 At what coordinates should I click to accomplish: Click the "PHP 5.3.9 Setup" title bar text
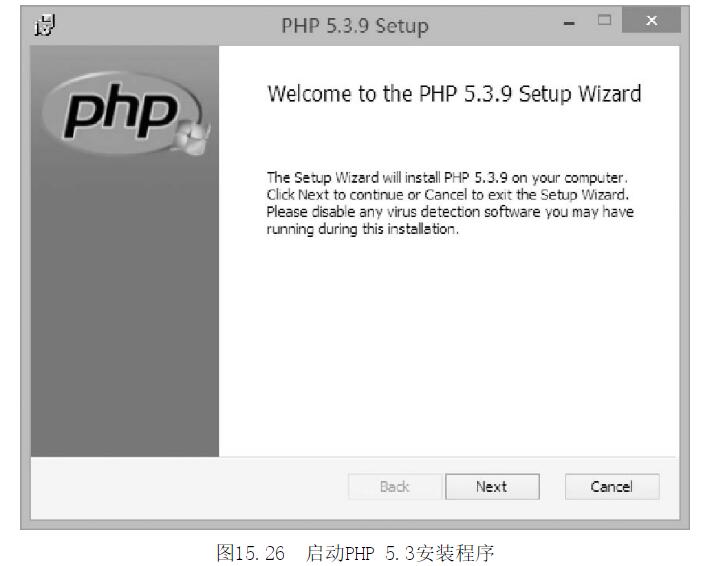pos(355,25)
